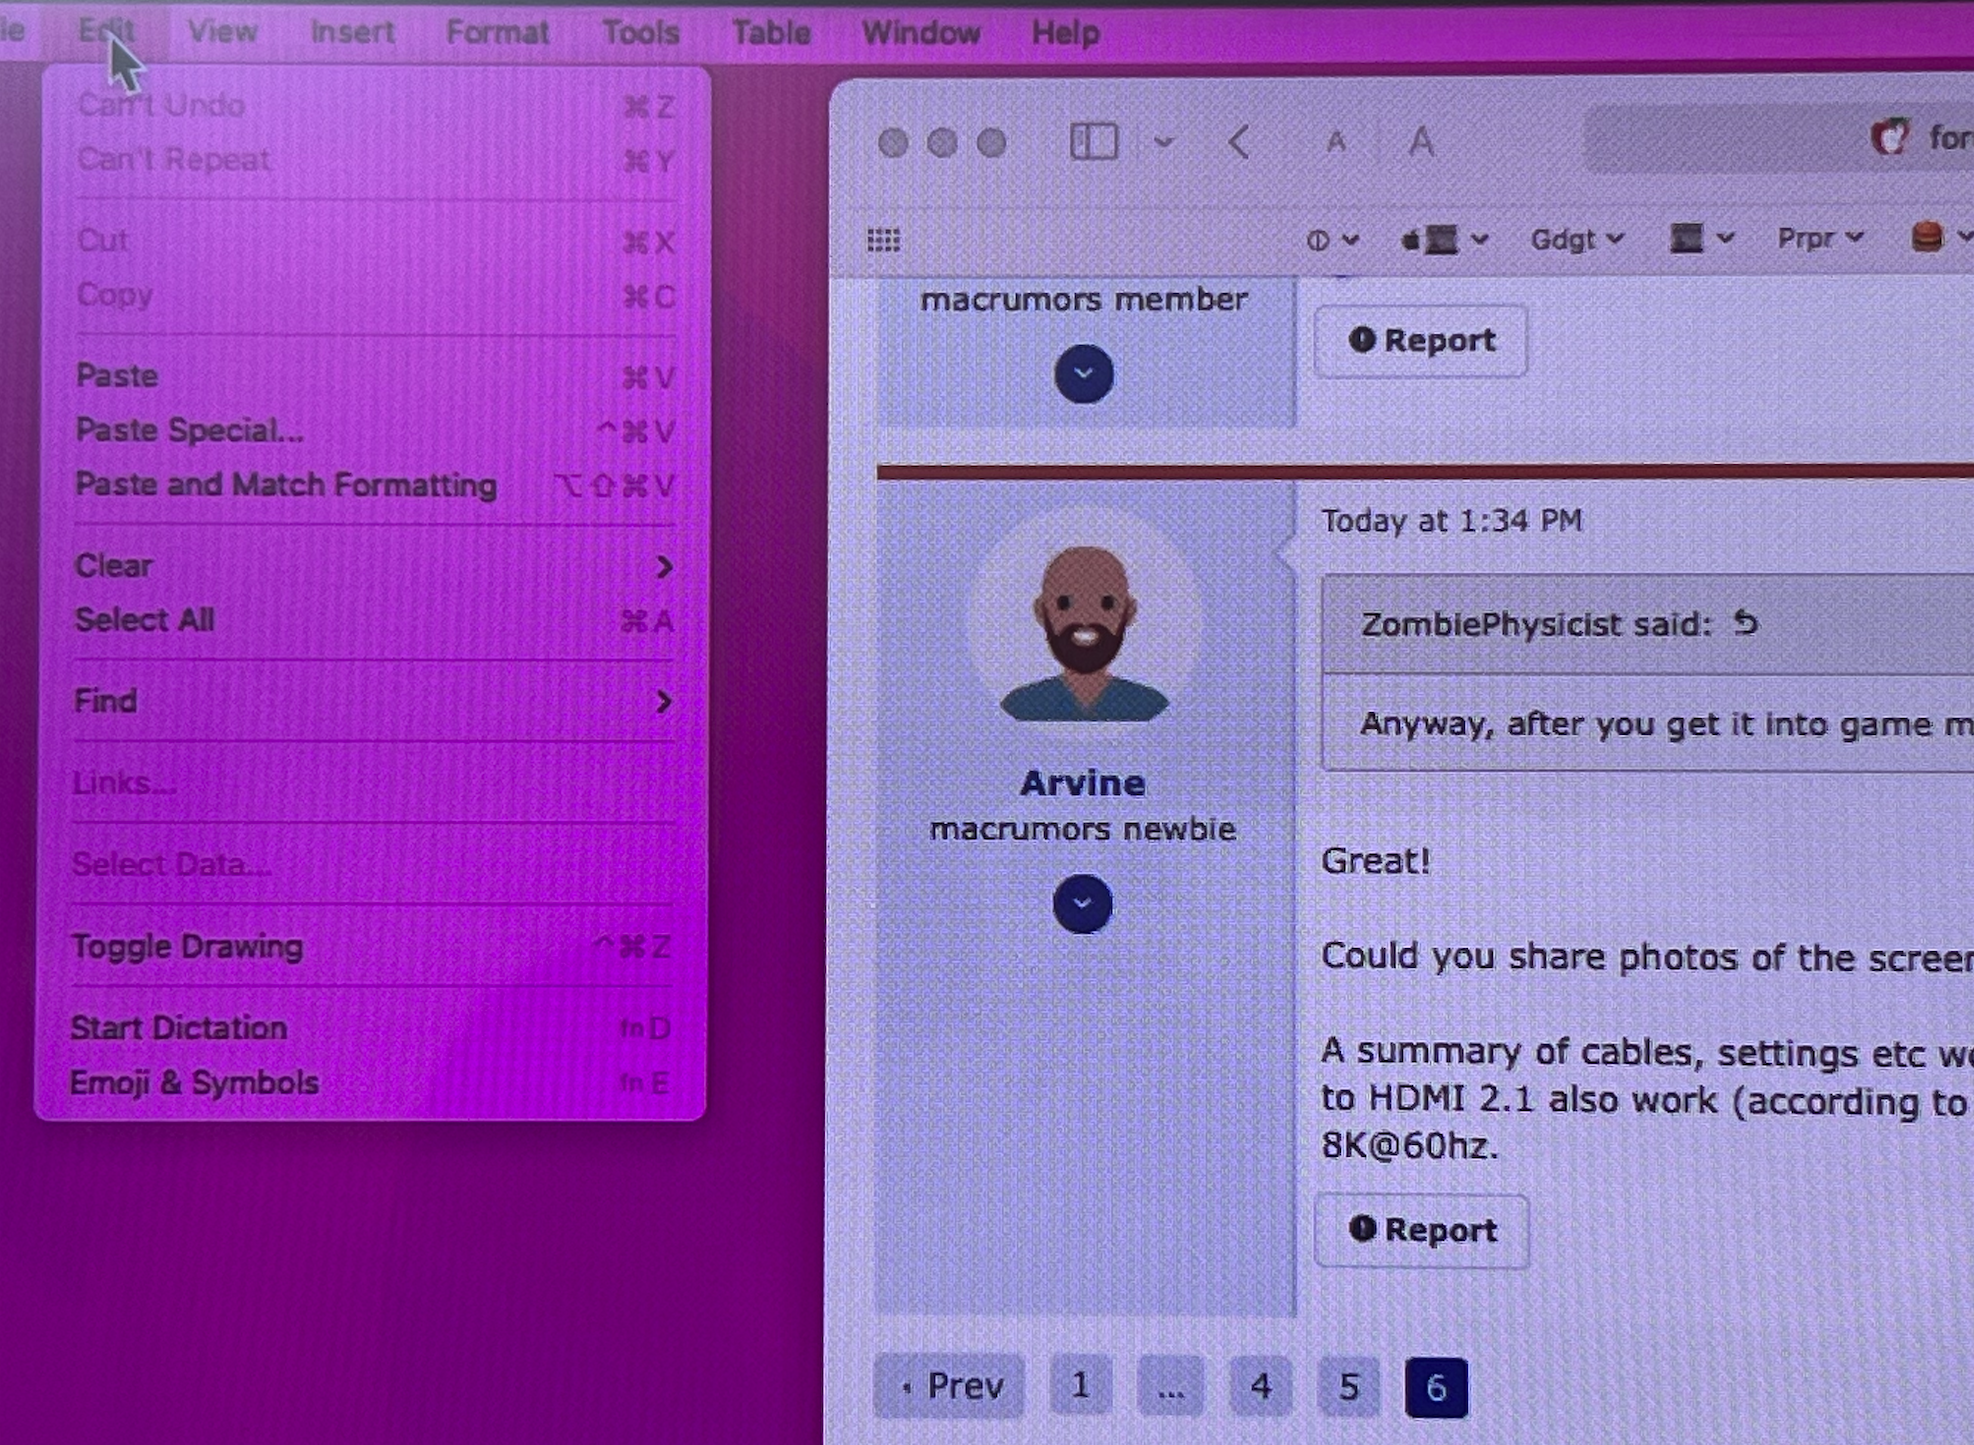
Task: Open the favorites grid icon
Action: coord(883,240)
